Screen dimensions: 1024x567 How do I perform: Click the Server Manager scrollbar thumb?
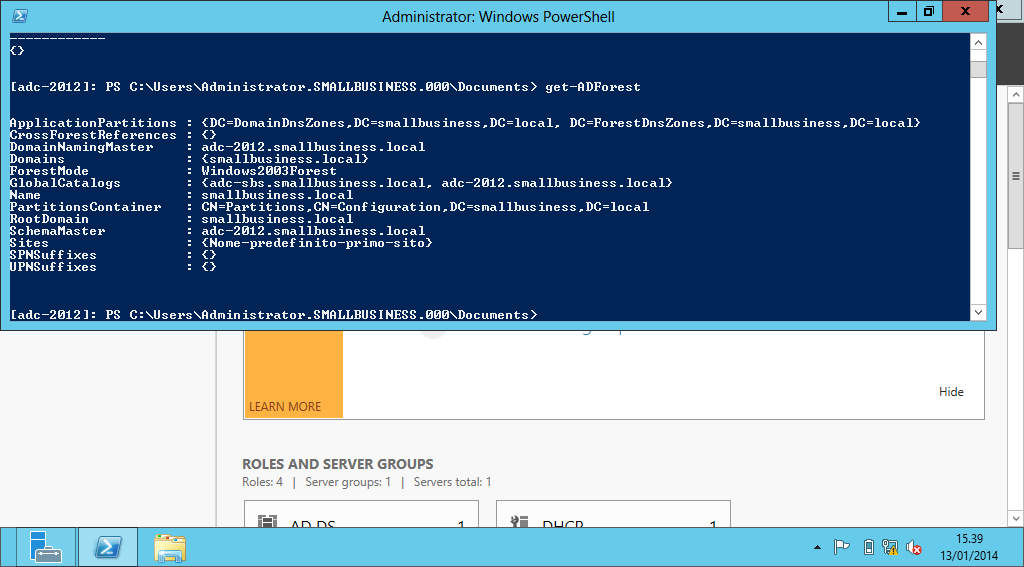[1016, 176]
